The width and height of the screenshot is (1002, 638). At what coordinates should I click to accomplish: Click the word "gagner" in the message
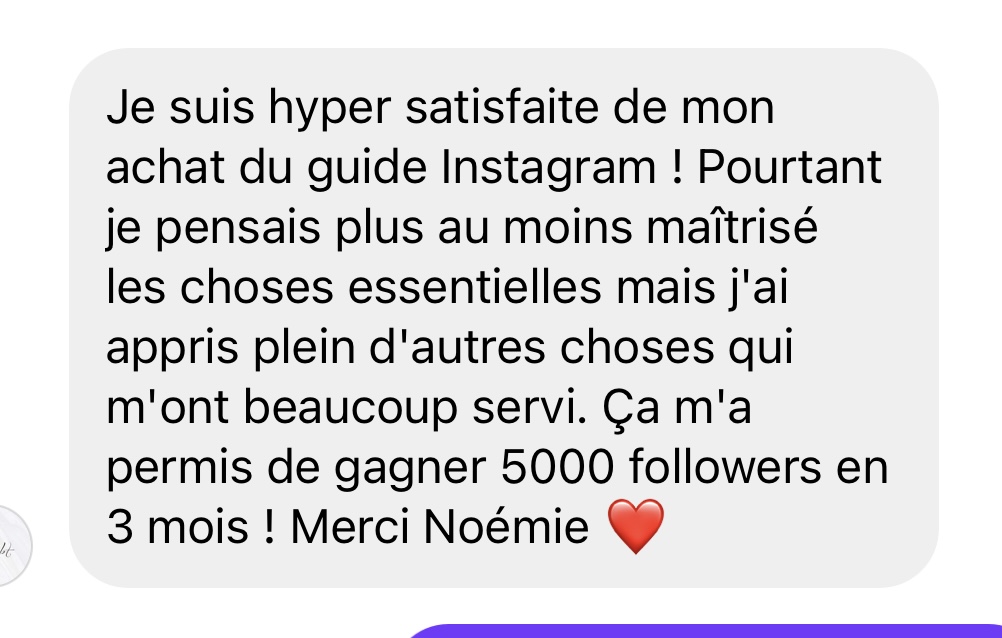click(x=410, y=470)
